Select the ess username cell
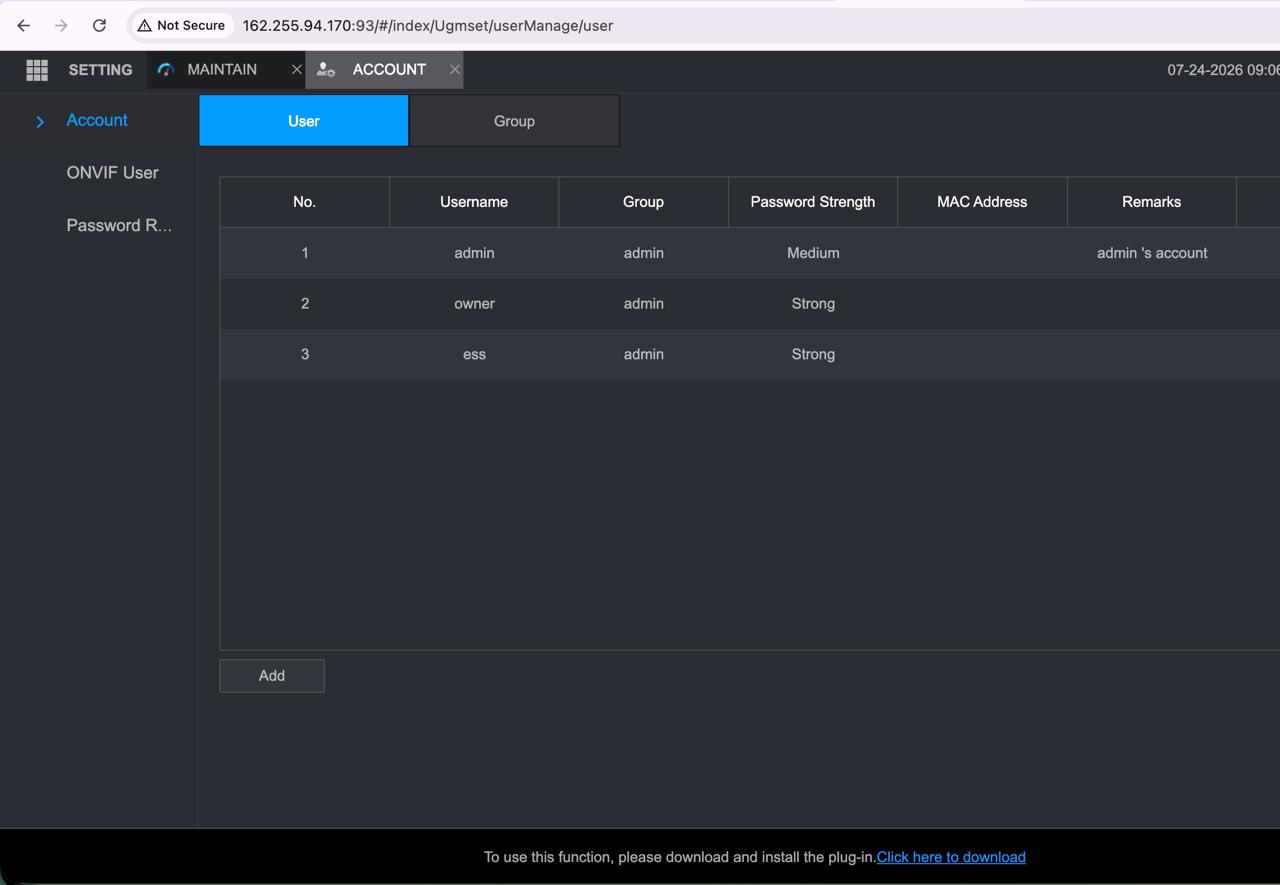The height and width of the screenshot is (885, 1280). tap(474, 354)
